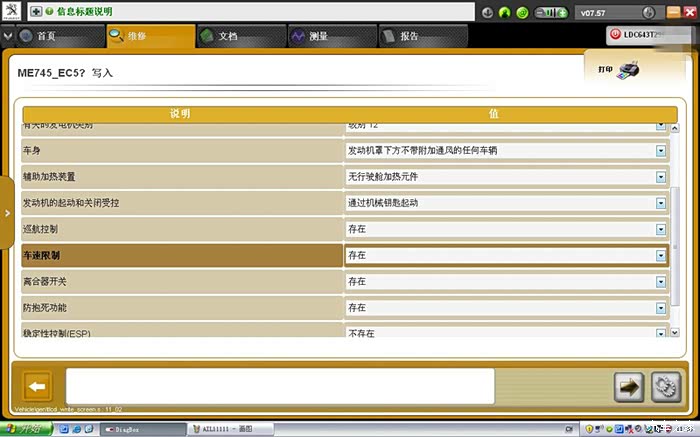Image resolution: width=700 pixels, height=437 pixels.
Task: Expand the 离合器开关 value dropdown
Action: tap(660, 282)
